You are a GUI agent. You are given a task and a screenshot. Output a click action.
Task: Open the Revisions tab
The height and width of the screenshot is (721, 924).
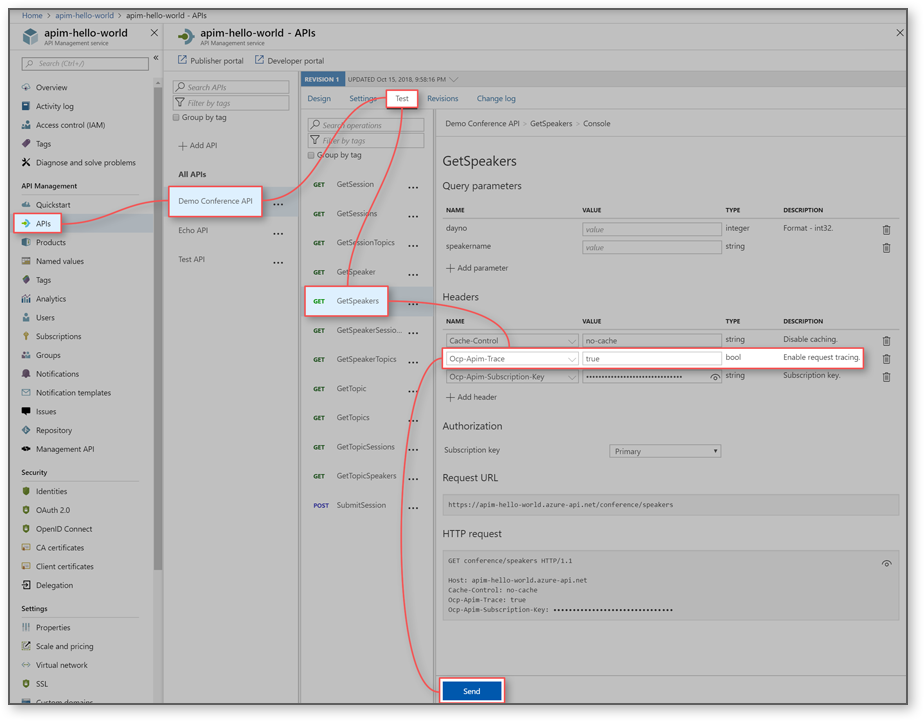click(x=443, y=98)
